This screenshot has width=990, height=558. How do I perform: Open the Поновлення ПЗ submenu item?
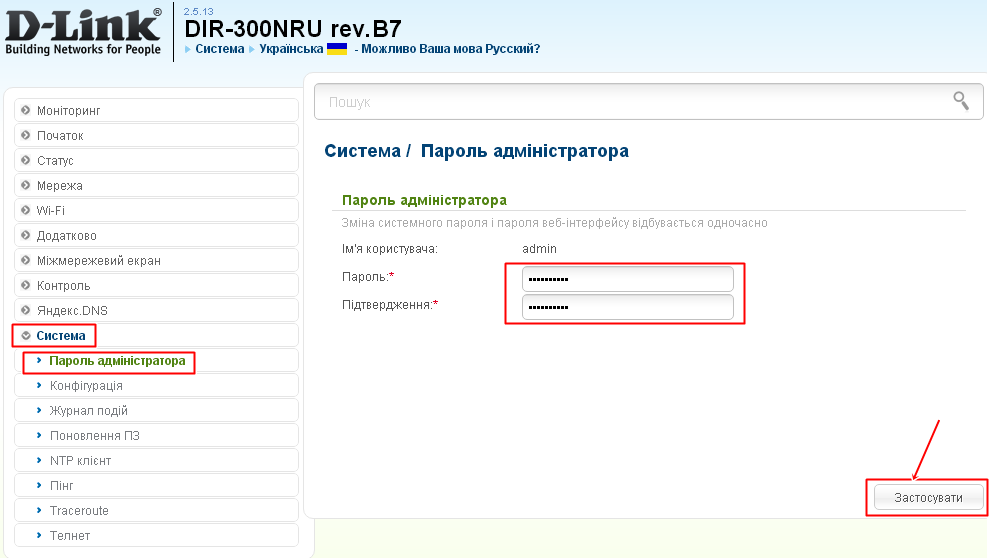(156, 436)
